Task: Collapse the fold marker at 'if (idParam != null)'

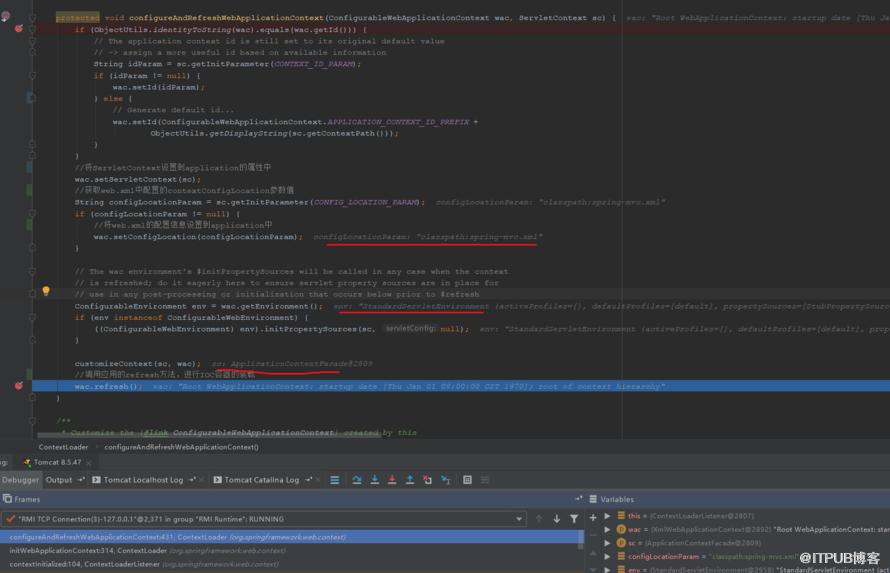Action: [32, 75]
